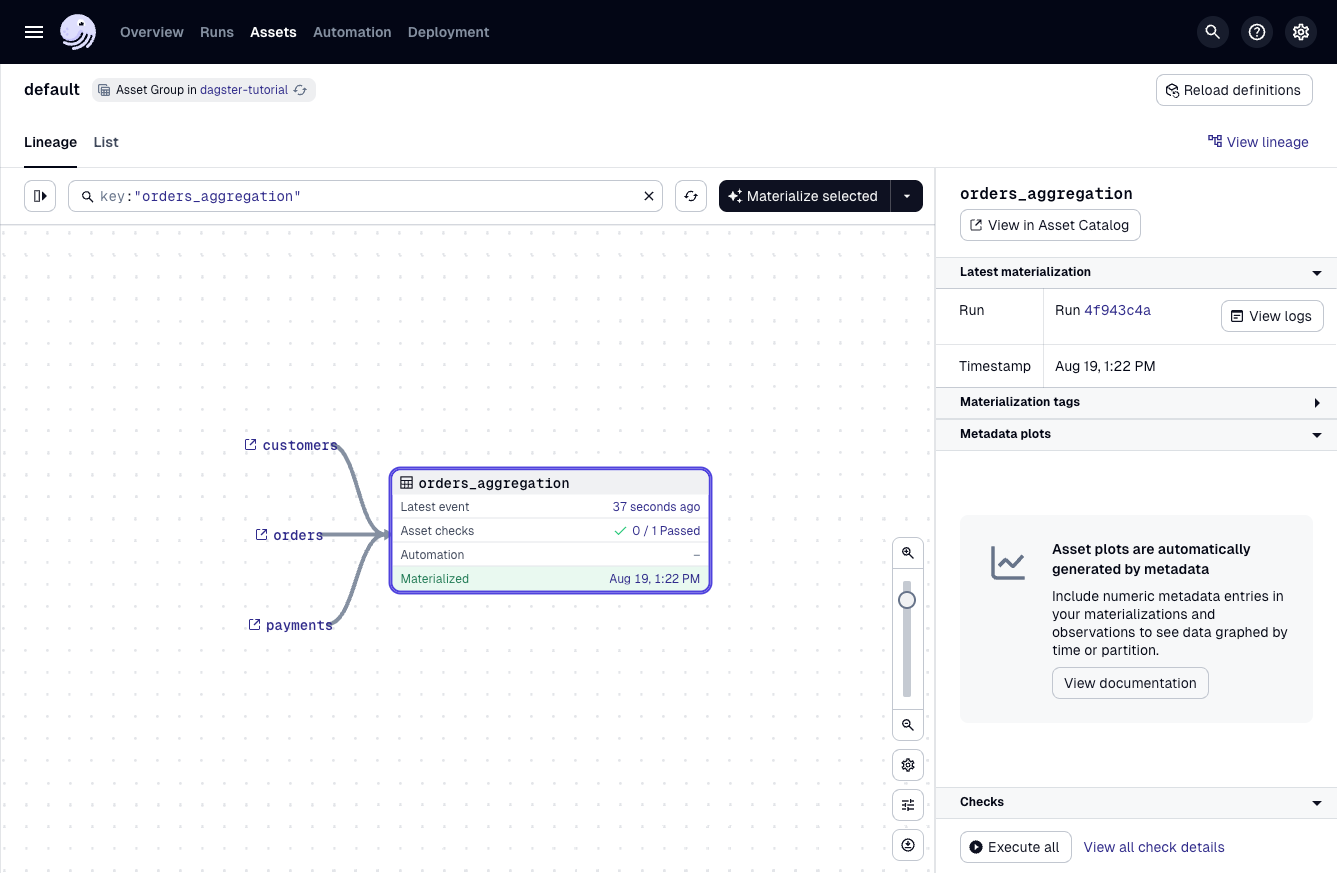Screen dimensions: 1337x873
Task: Toggle the left sidebar panel
Action: pyautogui.click(x=40, y=196)
